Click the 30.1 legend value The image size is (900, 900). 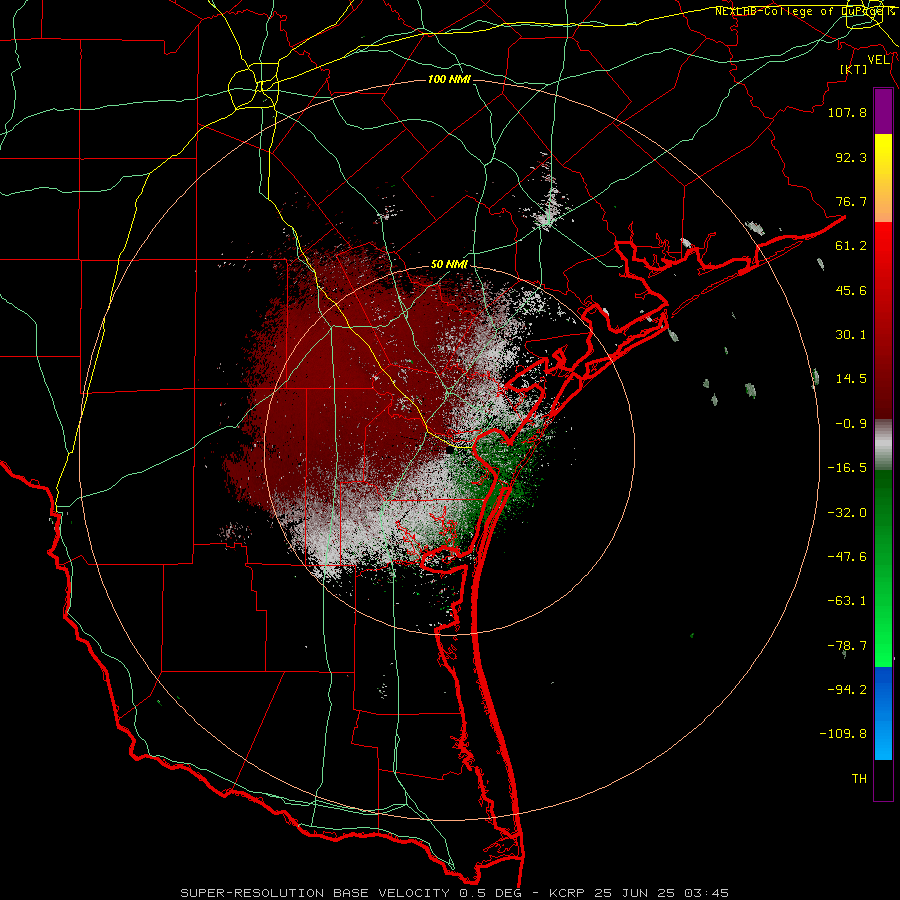point(851,335)
